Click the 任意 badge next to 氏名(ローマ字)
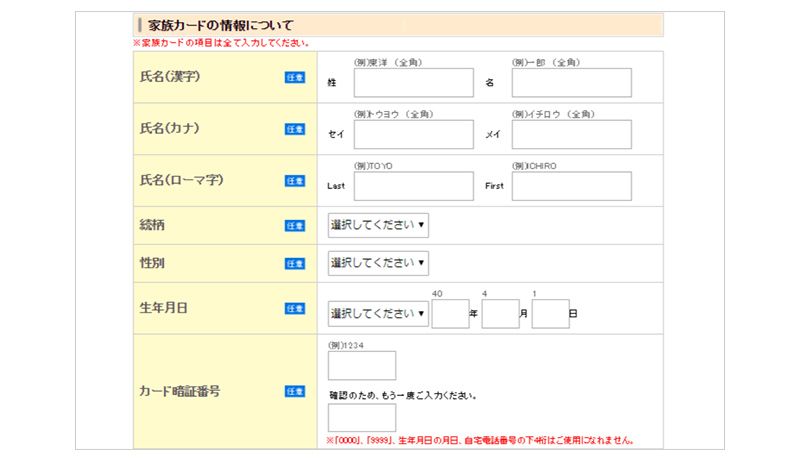799x459 pixels. click(x=295, y=181)
